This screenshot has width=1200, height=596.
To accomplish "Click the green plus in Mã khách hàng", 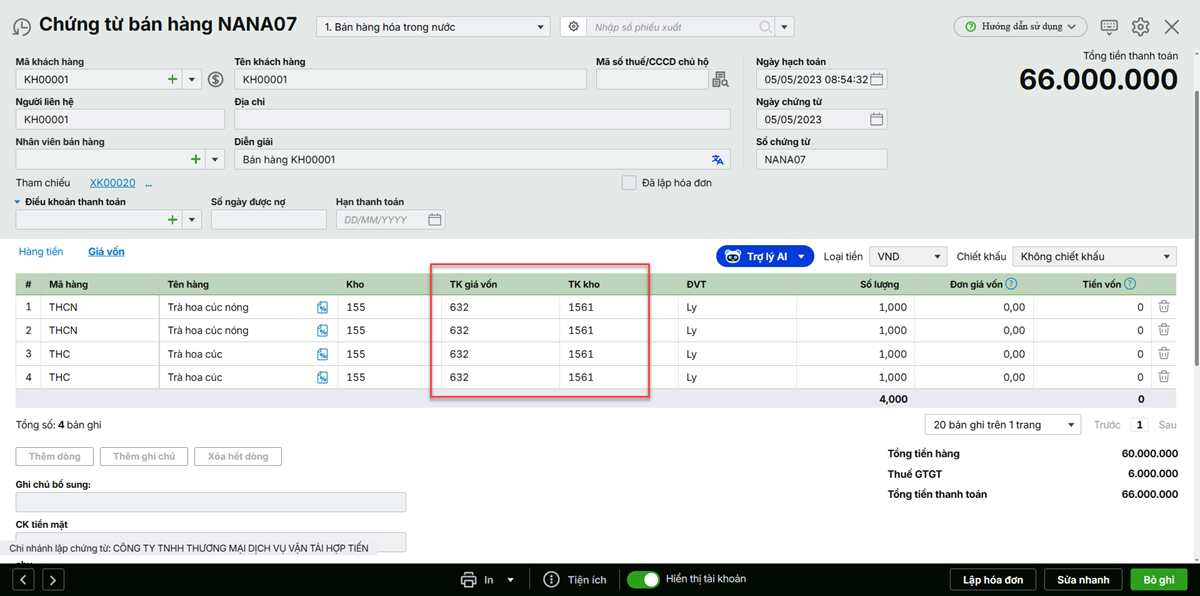I will tap(172, 80).
